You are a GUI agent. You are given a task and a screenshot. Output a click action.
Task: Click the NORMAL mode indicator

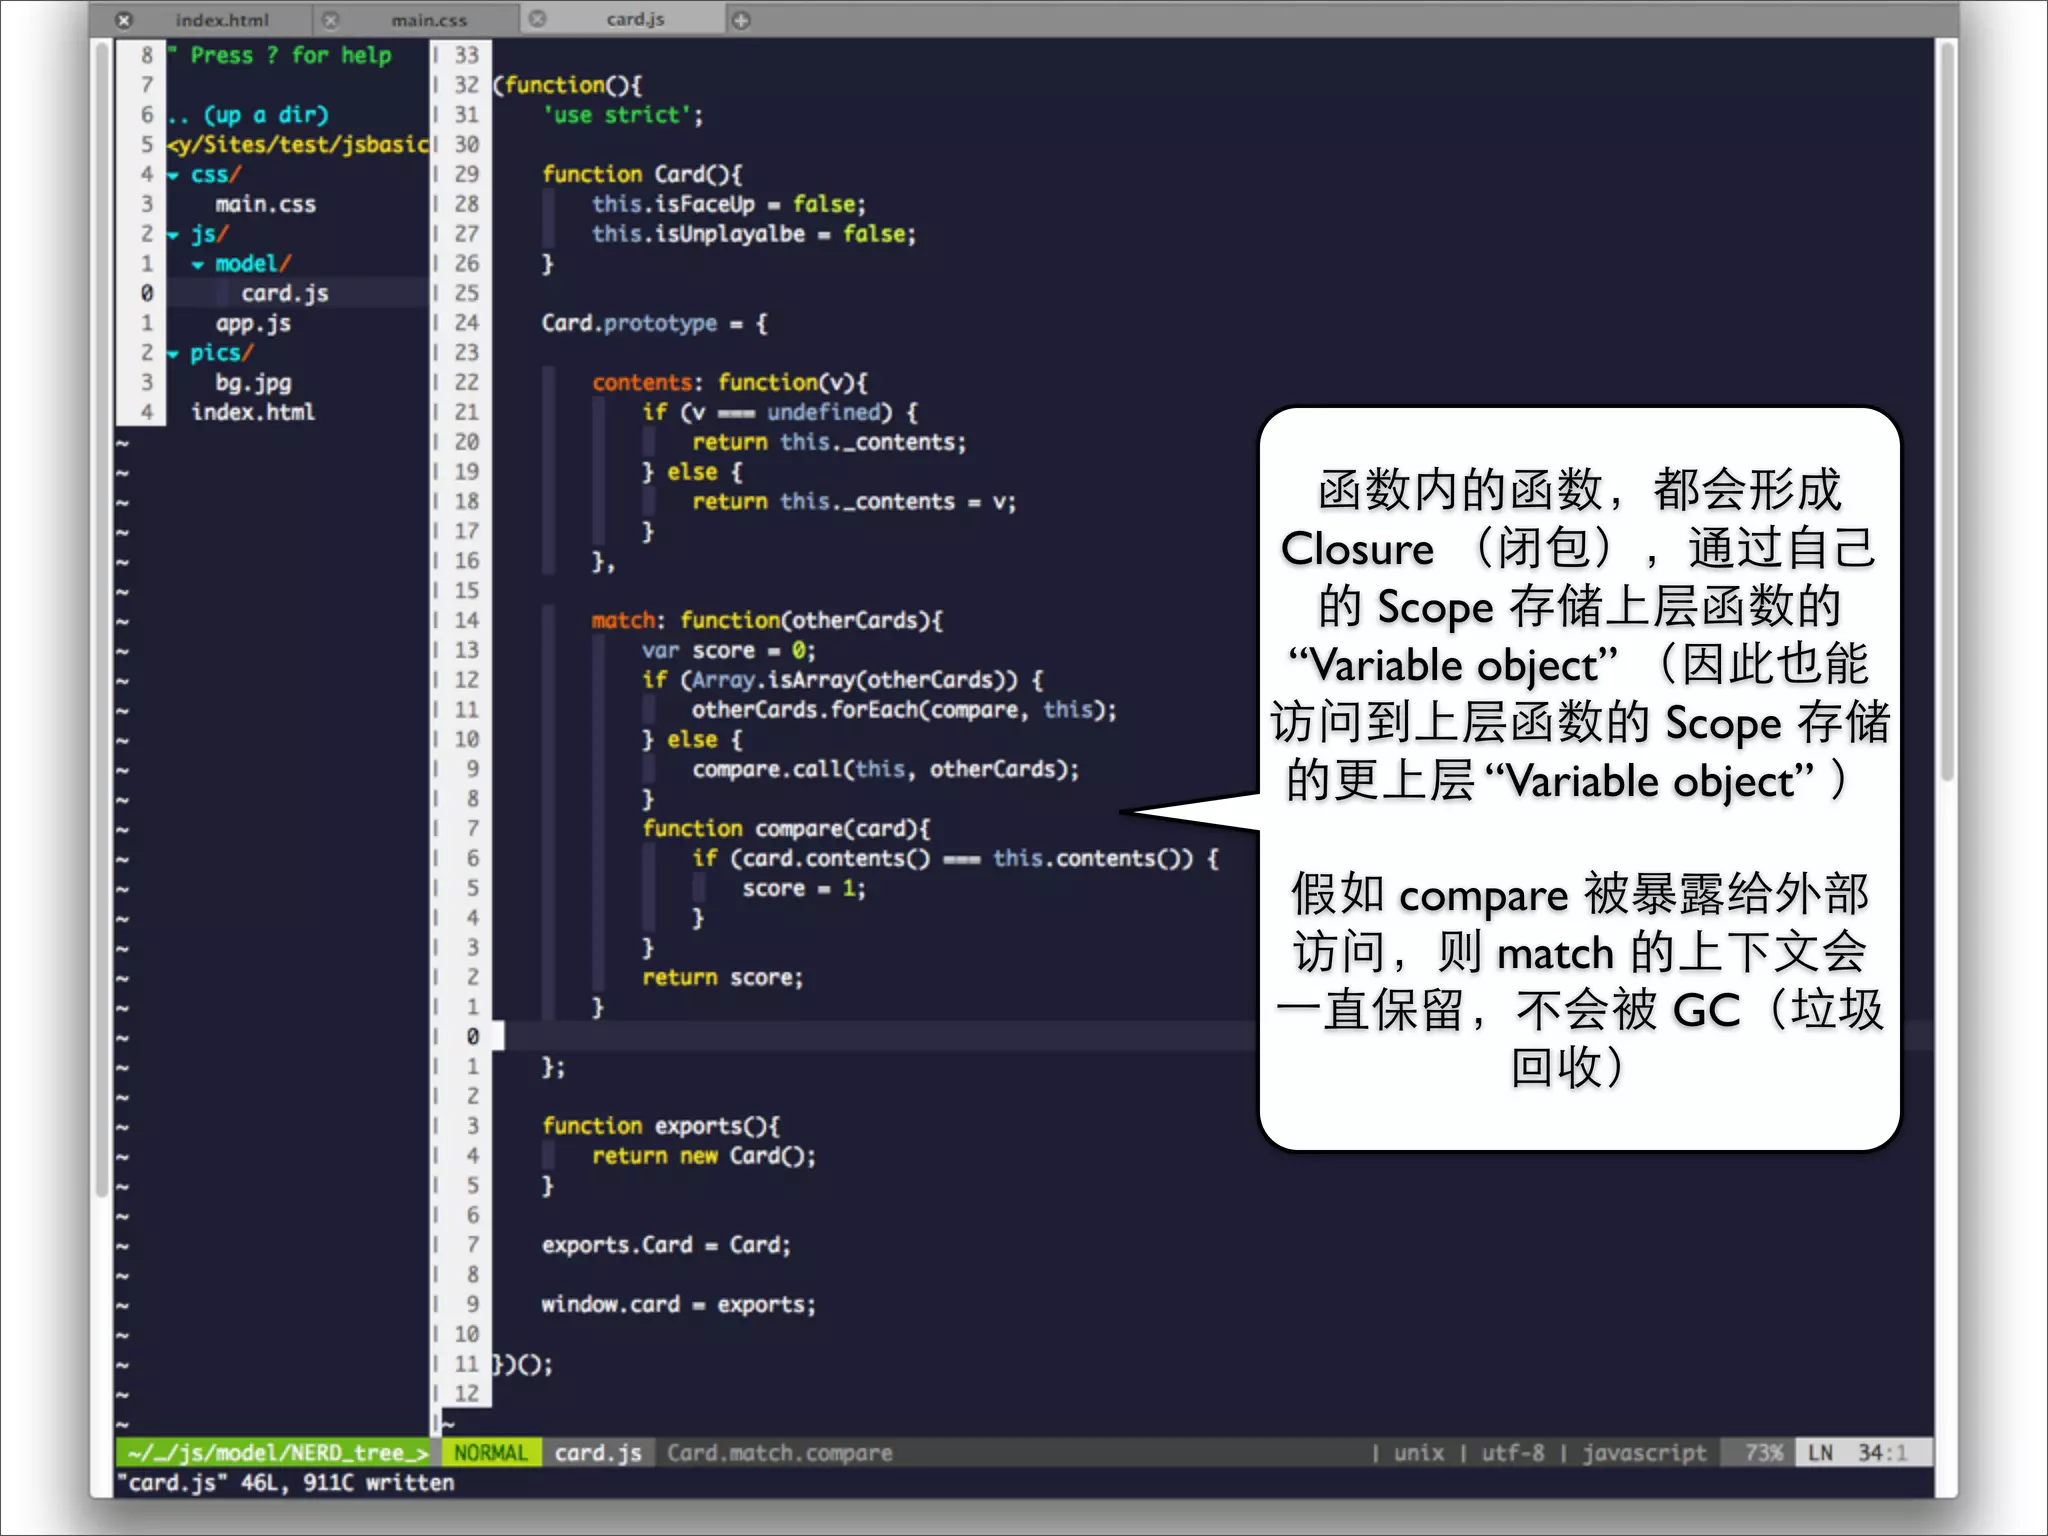[490, 1452]
